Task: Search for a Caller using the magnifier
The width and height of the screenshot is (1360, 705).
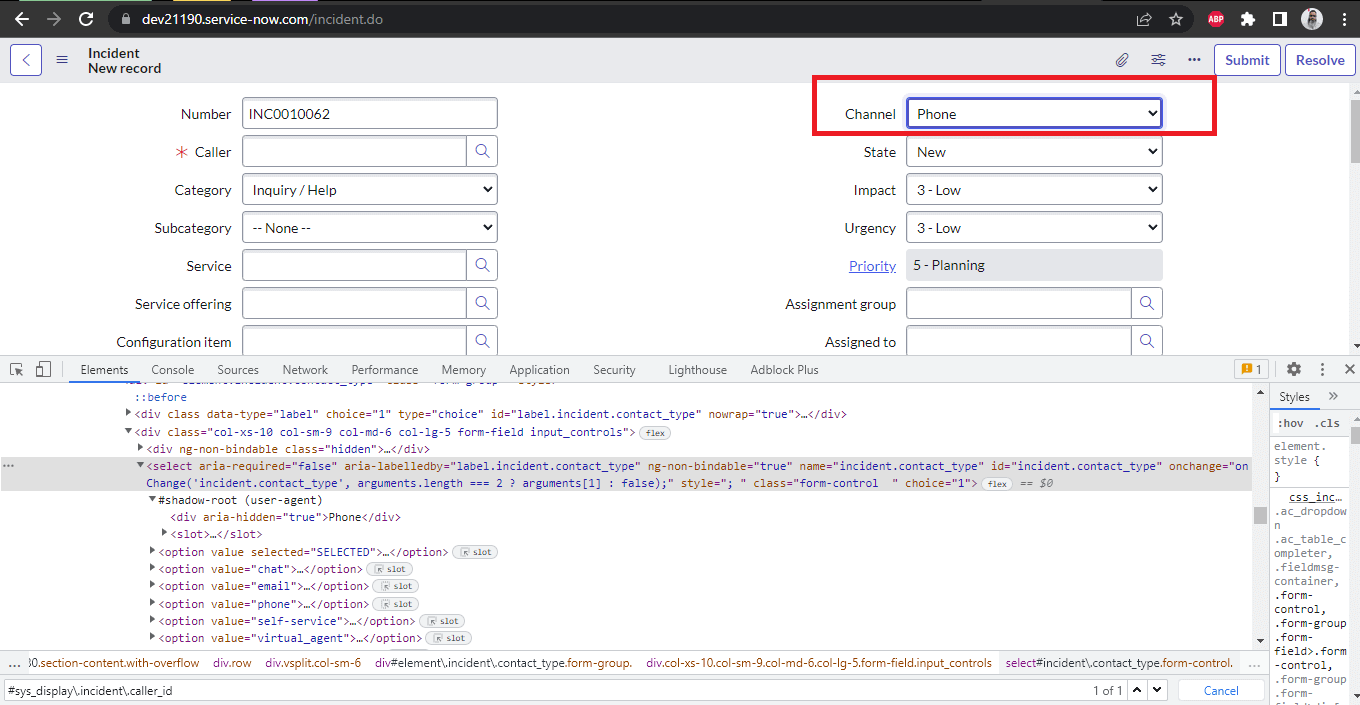Action: (x=482, y=151)
